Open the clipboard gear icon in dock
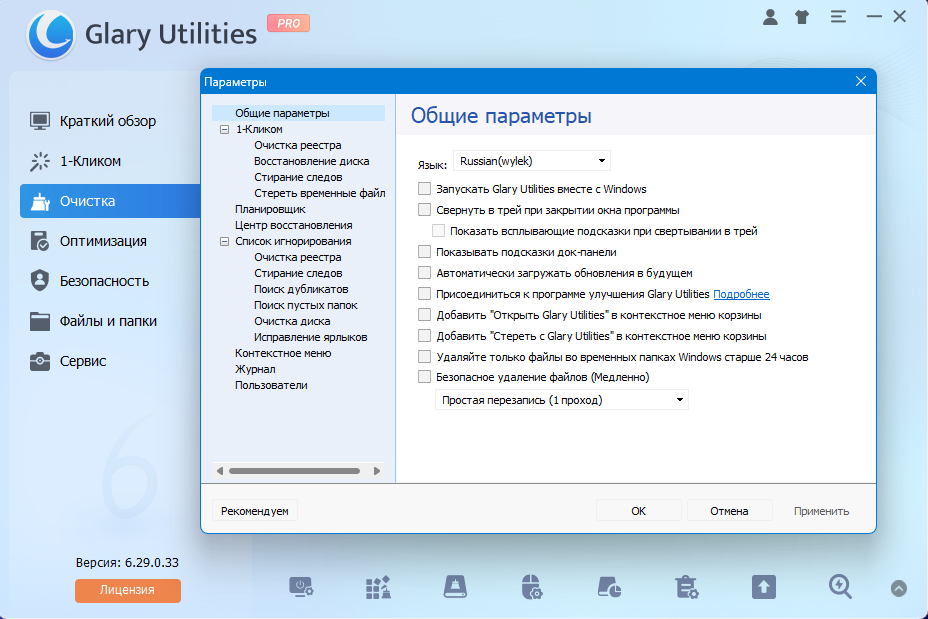 687,588
